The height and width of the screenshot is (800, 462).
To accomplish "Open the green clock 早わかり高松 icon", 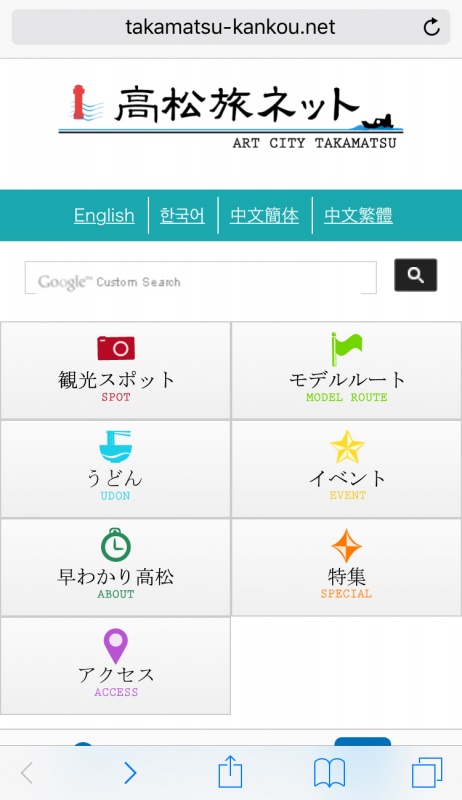I will tap(116, 545).
